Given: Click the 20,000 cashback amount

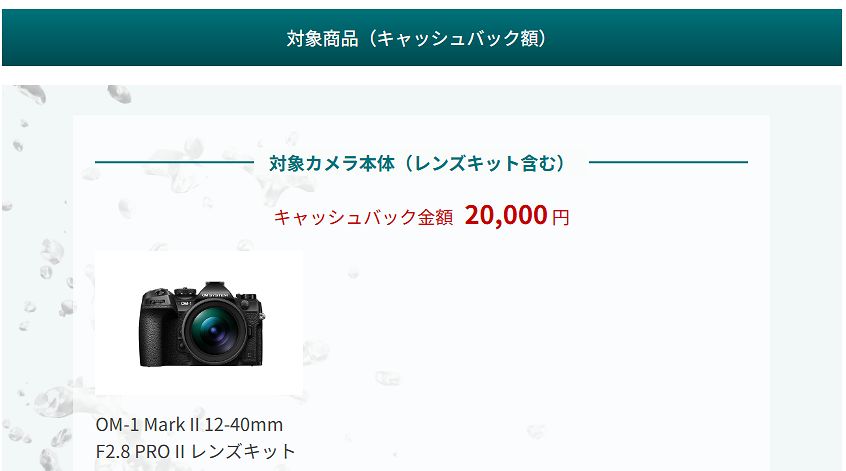Looking at the screenshot, I should (x=506, y=215).
